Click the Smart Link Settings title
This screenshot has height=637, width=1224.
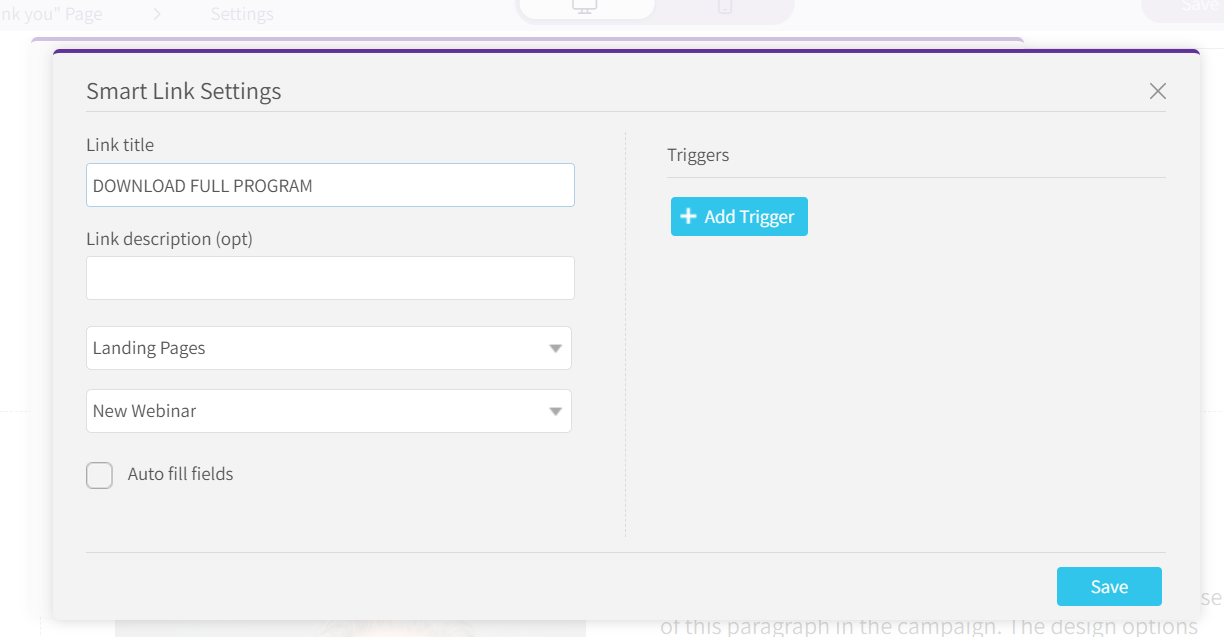183,91
